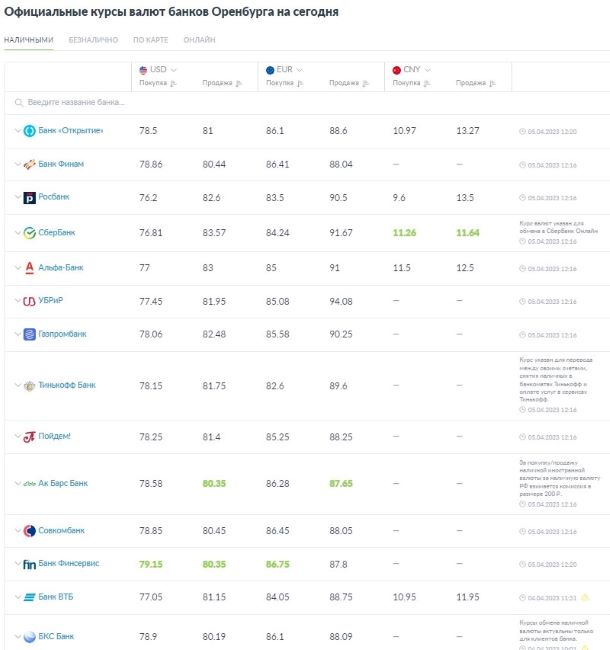Switch to the Безналично tab

(92, 40)
